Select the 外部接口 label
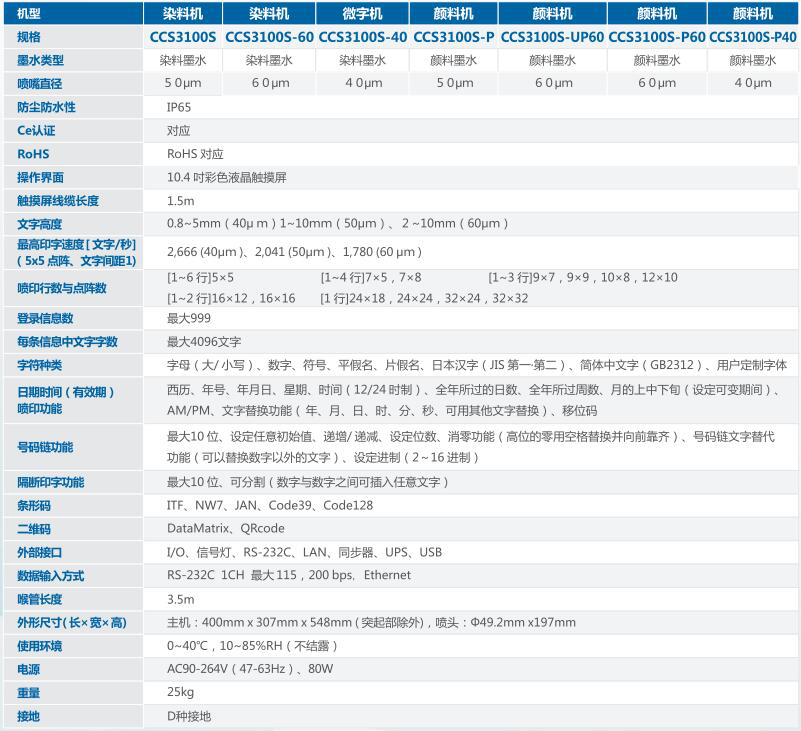Image resolution: width=801 pixels, height=731 pixels. (39, 552)
